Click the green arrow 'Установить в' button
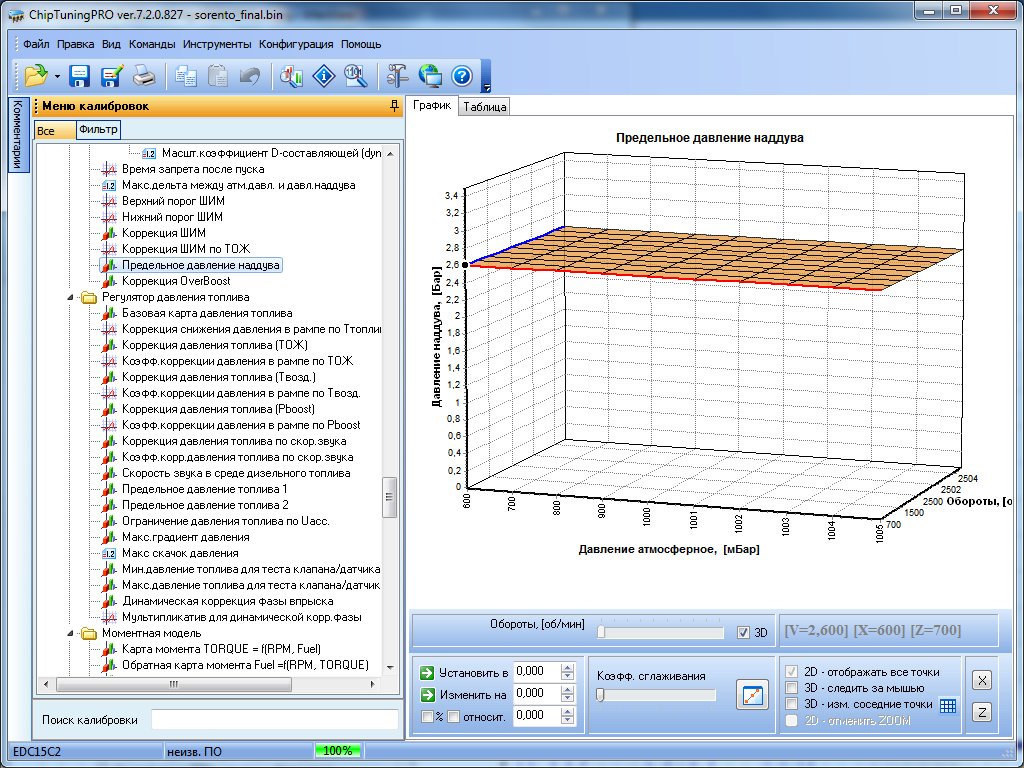 click(427, 672)
